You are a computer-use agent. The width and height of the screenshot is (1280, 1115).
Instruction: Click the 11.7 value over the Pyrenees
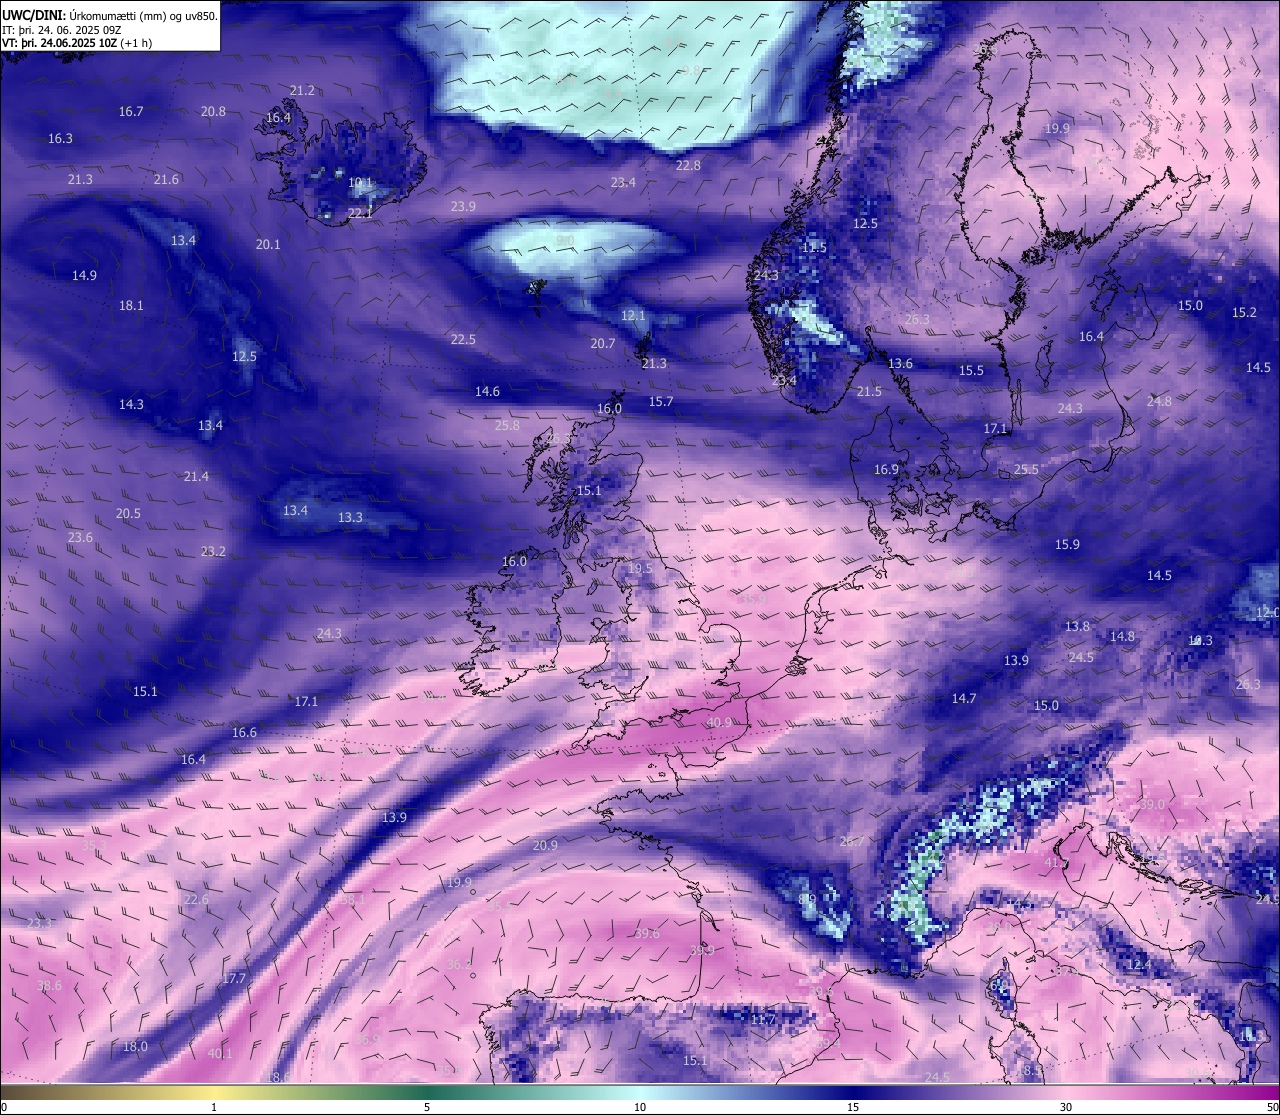(763, 1019)
